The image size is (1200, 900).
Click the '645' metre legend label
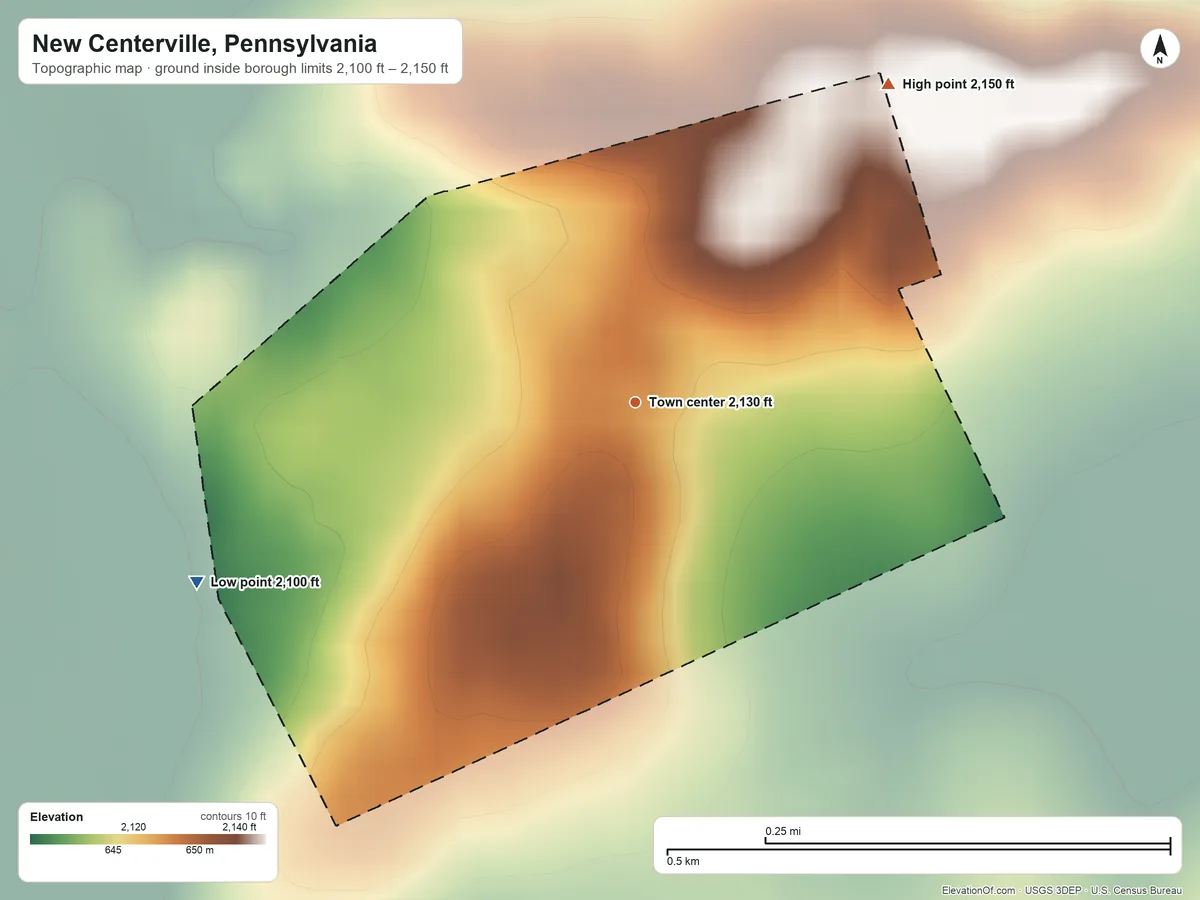[113, 851]
